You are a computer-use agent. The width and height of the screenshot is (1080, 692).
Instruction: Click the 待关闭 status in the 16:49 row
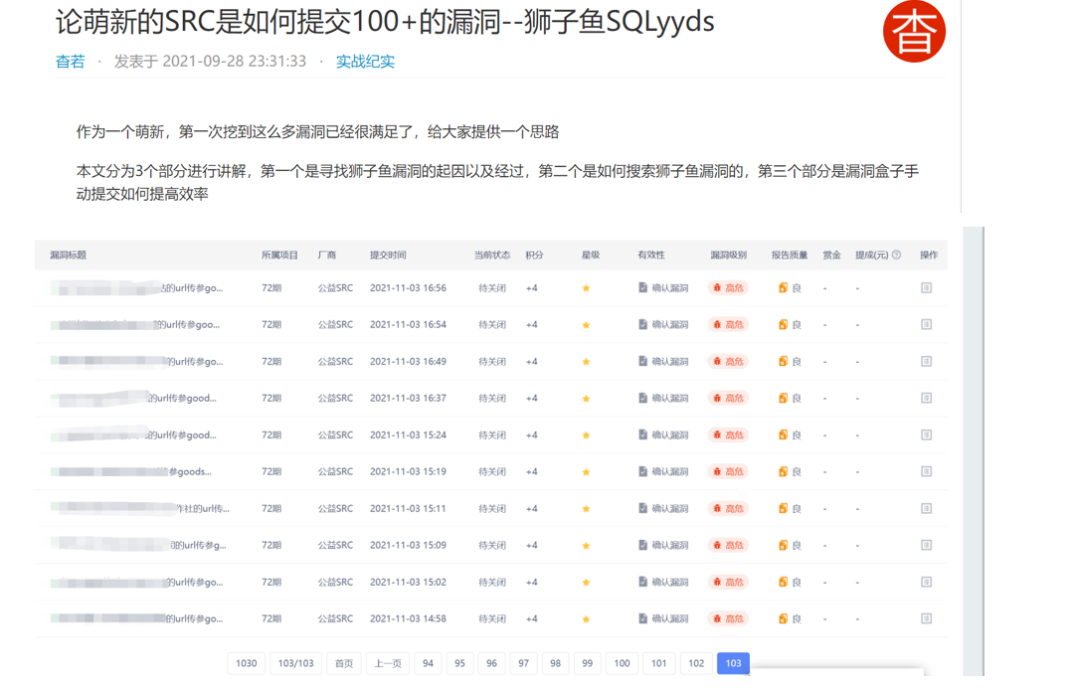coord(492,361)
